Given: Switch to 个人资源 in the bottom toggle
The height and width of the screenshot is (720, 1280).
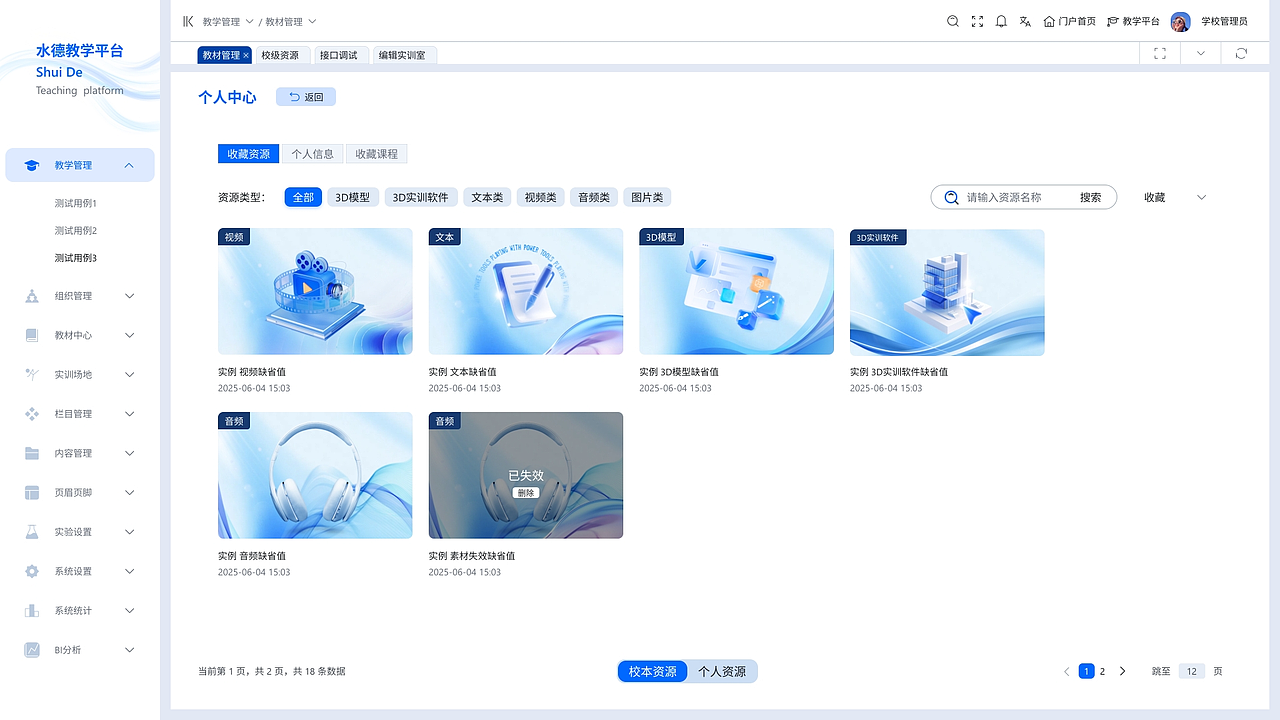Looking at the screenshot, I should tap(723, 671).
